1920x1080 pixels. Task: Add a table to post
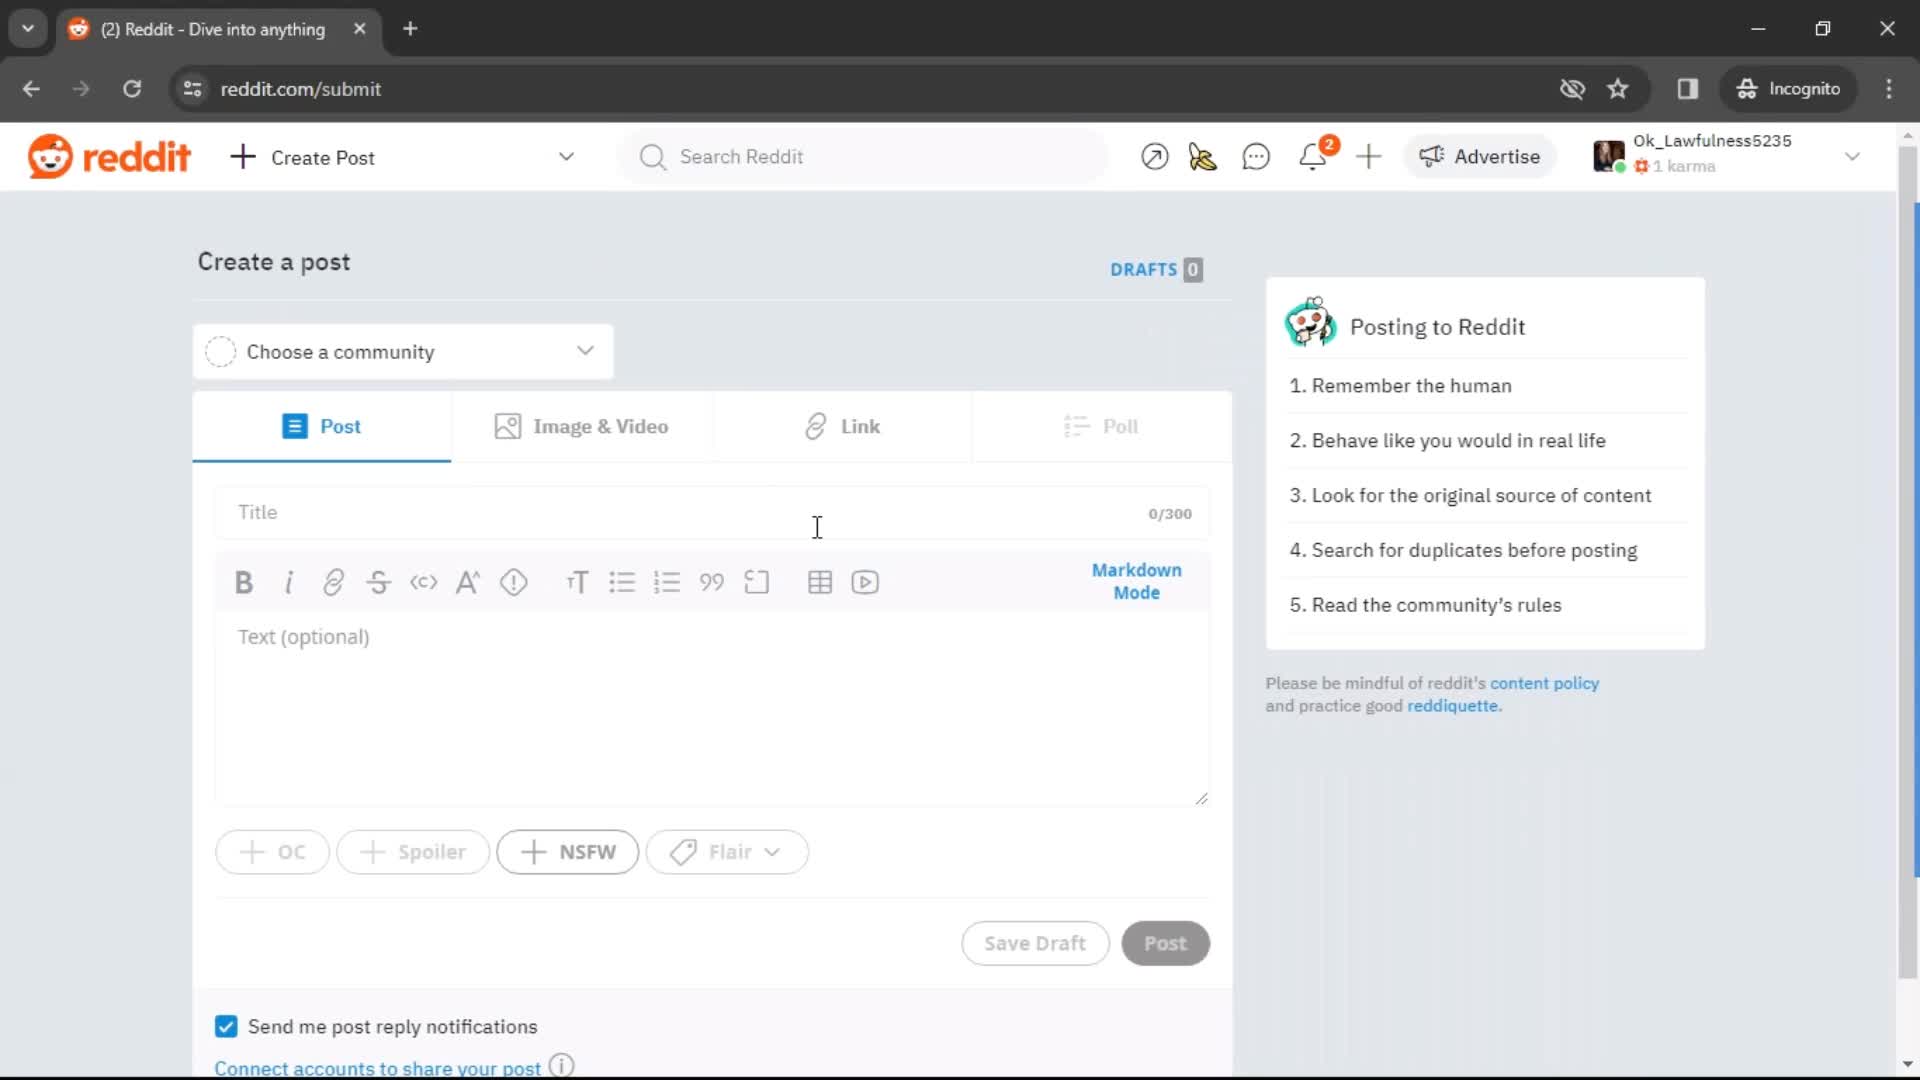pos(820,583)
